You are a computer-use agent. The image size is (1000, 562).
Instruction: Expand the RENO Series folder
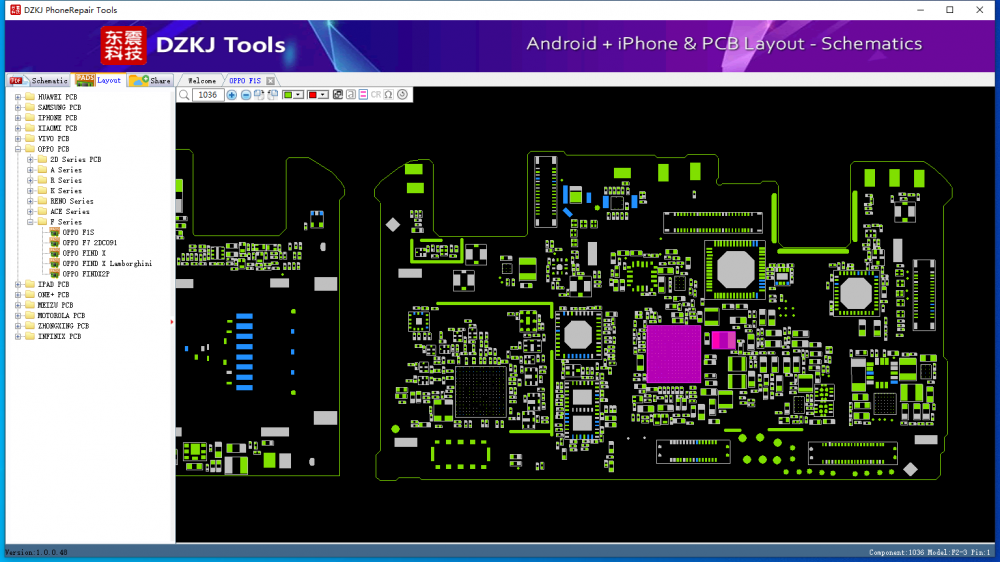point(30,201)
